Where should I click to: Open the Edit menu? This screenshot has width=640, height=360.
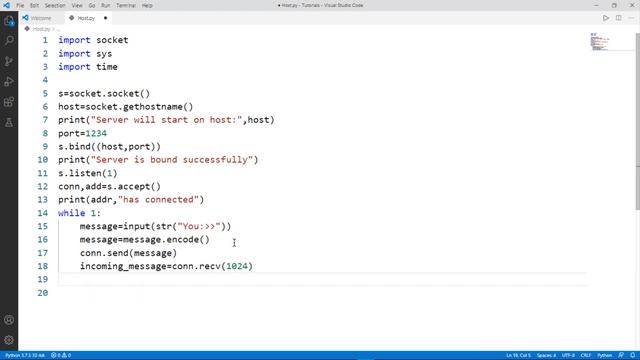tap(34, 5)
